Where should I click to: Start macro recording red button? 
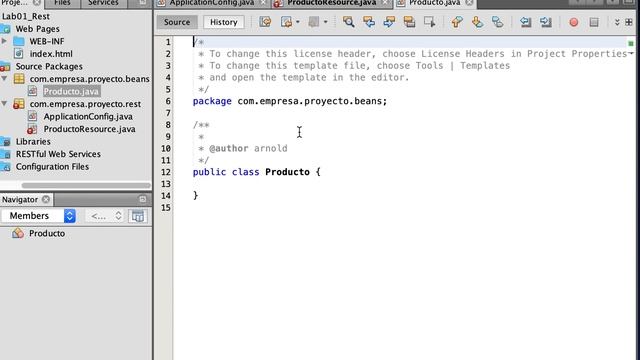(573, 22)
